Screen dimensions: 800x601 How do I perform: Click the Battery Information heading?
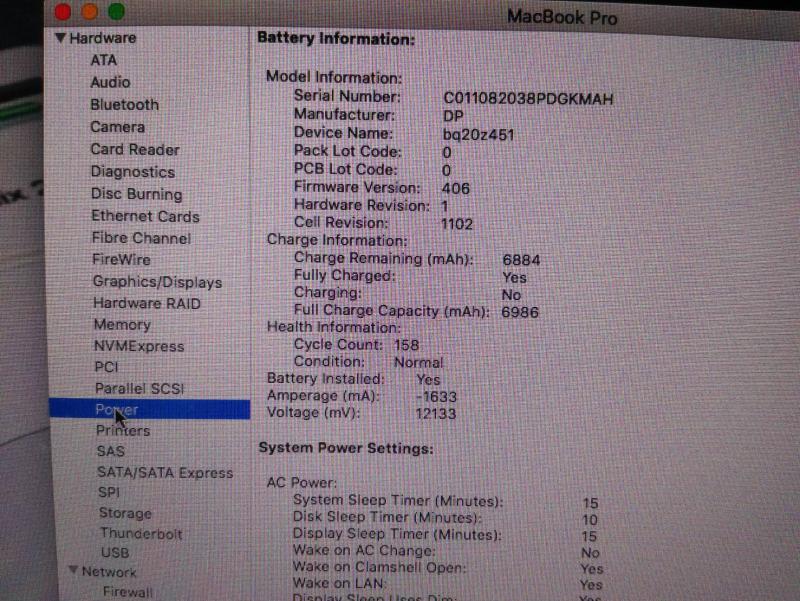coord(336,39)
